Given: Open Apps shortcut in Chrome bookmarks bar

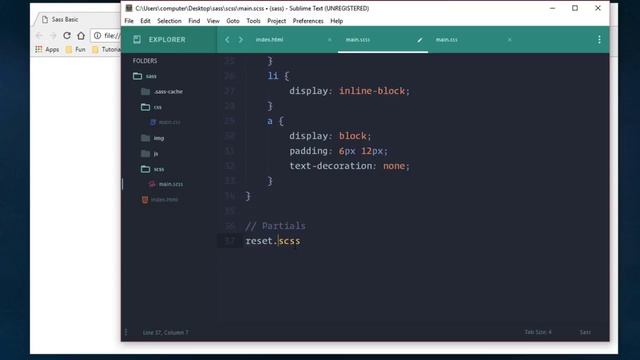Looking at the screenshot, I should [47, 49].
